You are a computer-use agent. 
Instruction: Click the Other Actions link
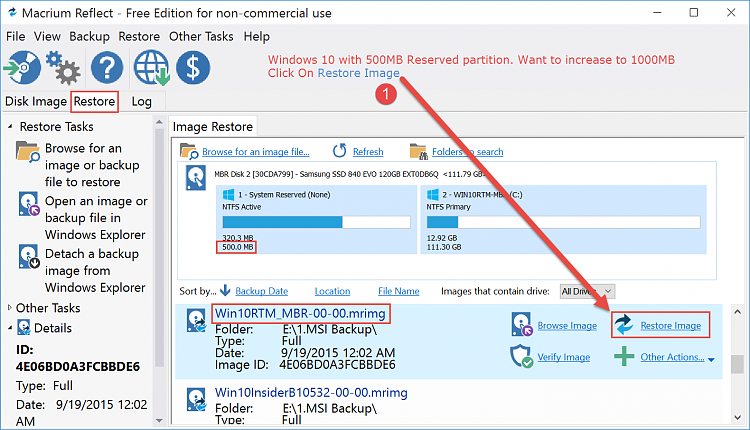tap(672, 357)
